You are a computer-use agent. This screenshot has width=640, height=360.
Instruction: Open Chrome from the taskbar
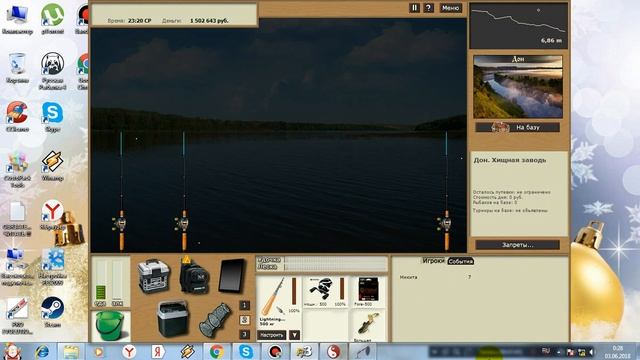pyautogui.click(x=217, y=351)
